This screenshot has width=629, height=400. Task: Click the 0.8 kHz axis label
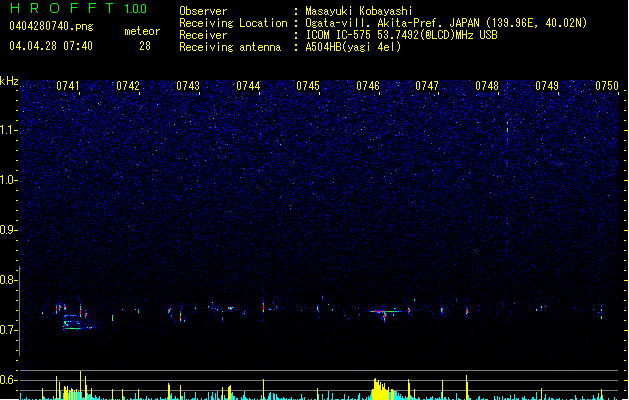pyautogui.click(x=8, y=280)
